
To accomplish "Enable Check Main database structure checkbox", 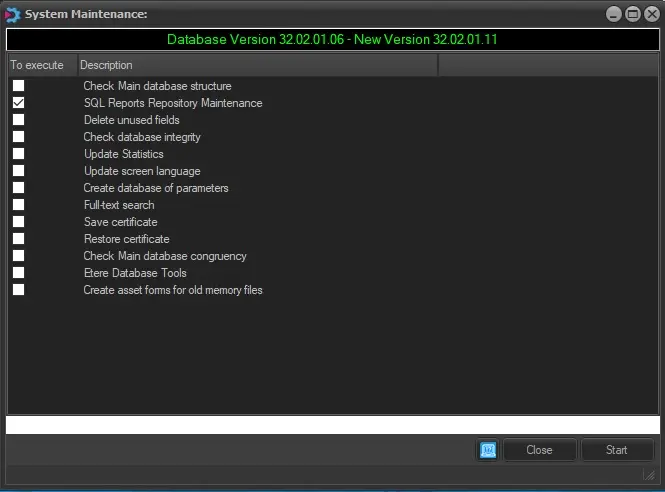I will click(x=19, y=86).
